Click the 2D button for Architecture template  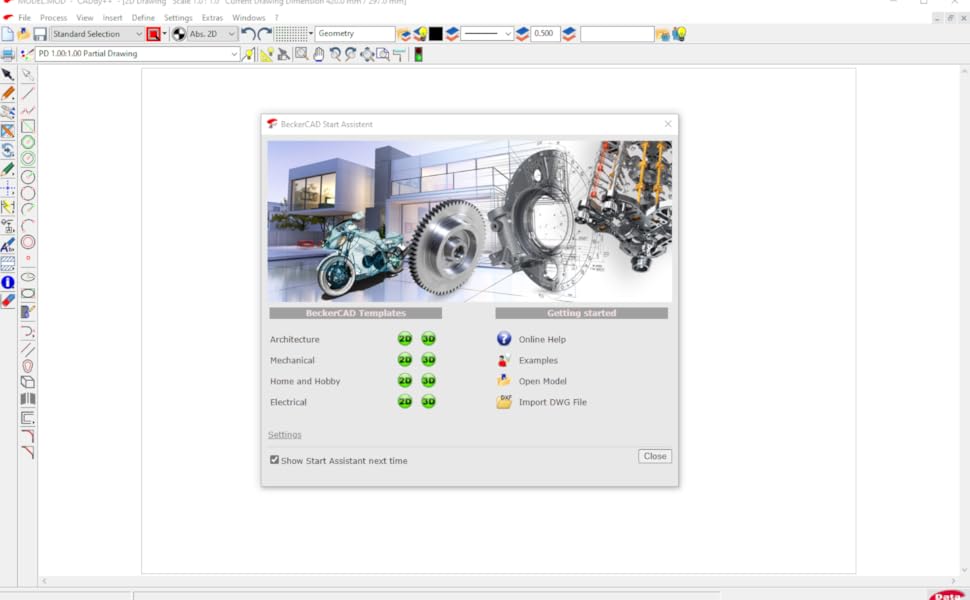coord(405,339)
